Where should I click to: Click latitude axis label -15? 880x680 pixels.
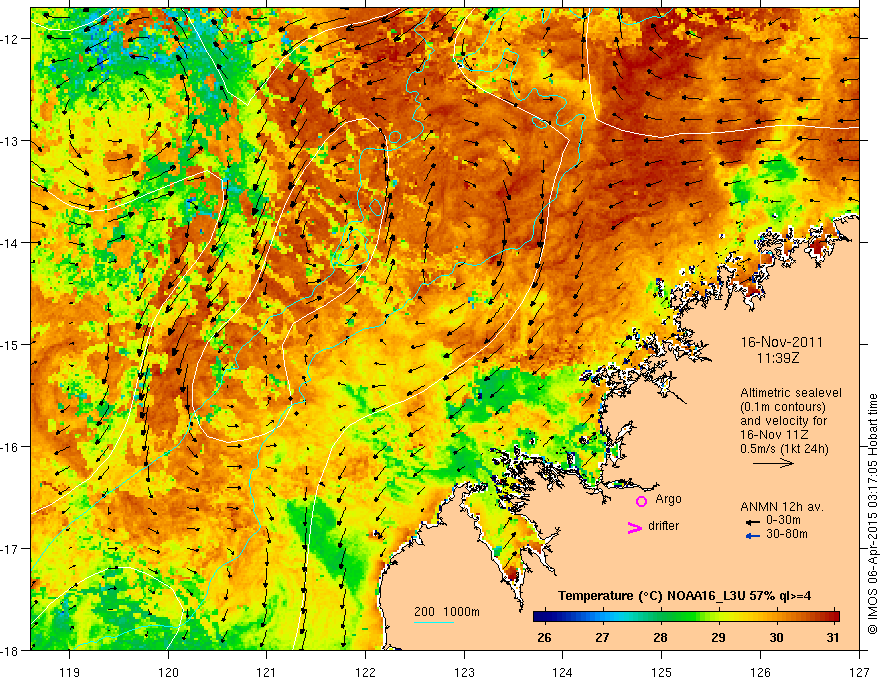(x=12, y=344)
